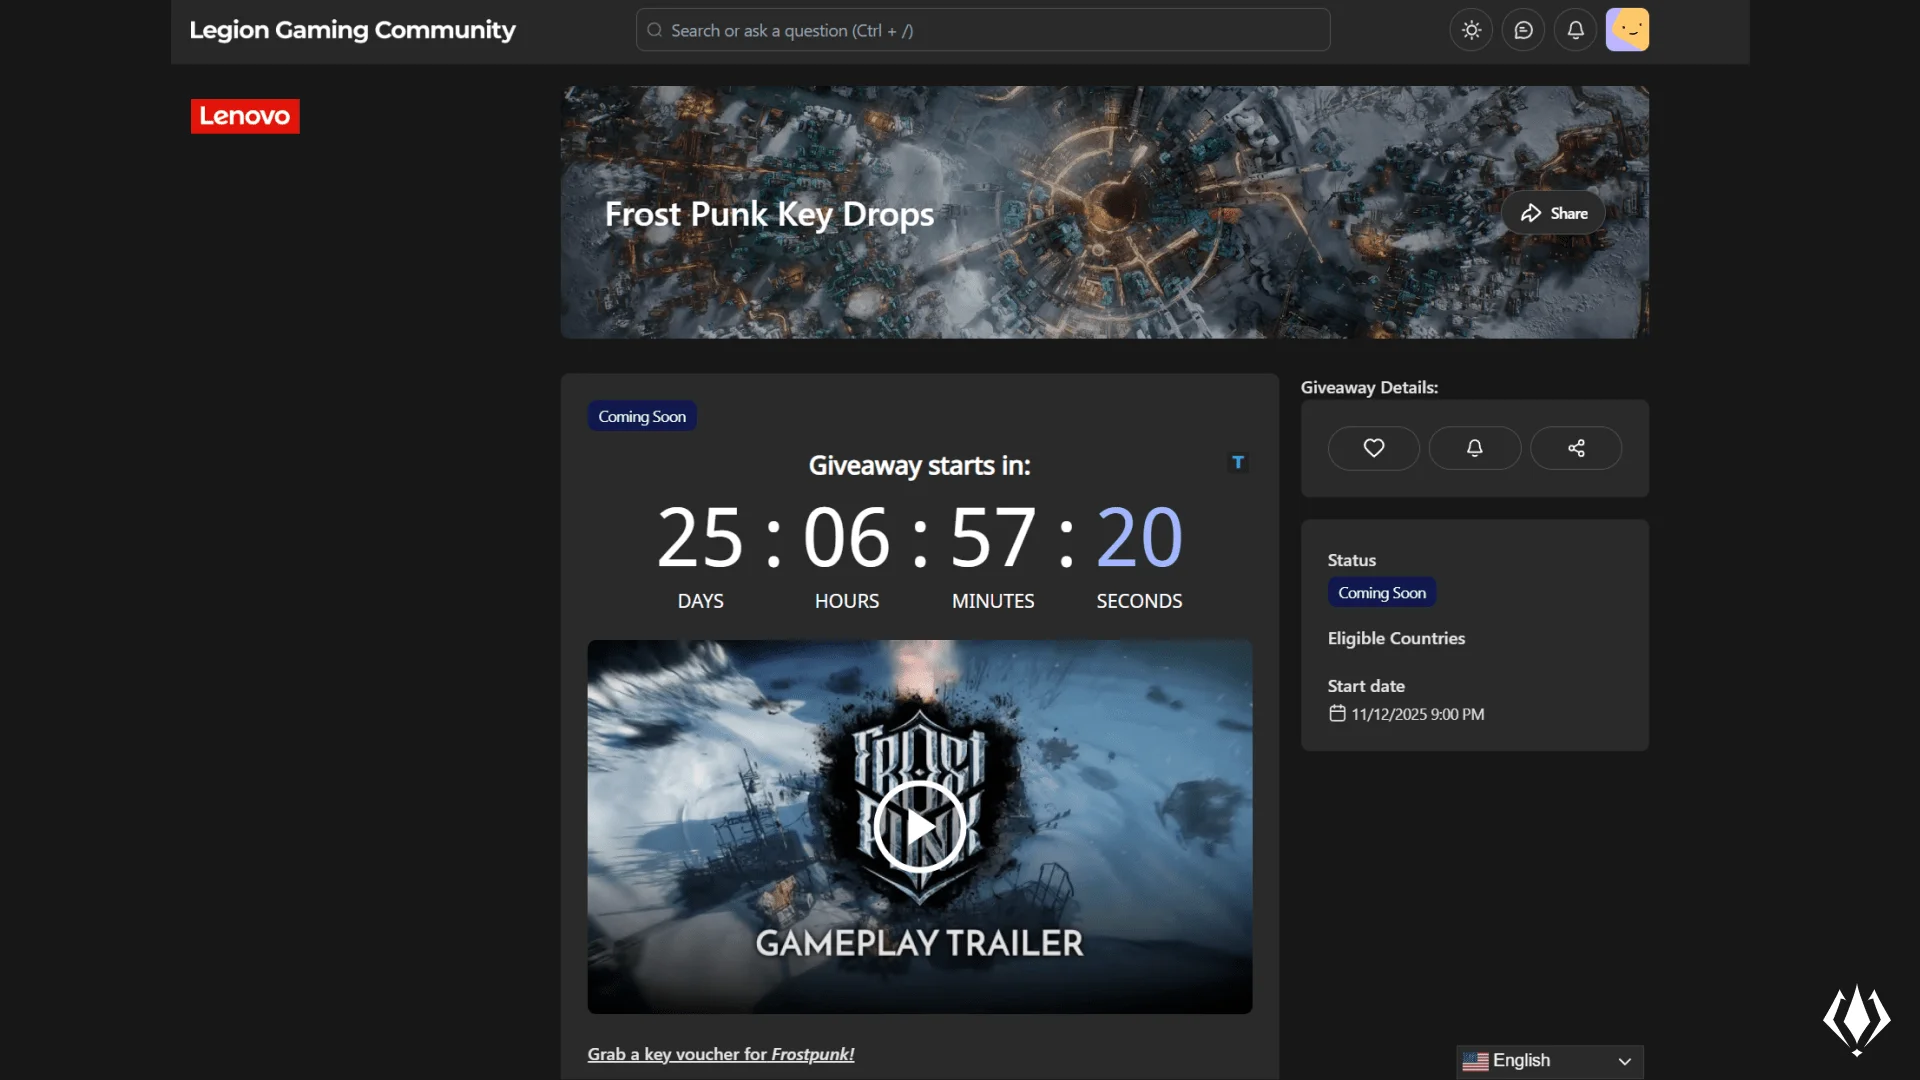This screenshot has width=1920, height=1080.
Task: Click the small blue T icon
Action: (x=1238, y=462)
